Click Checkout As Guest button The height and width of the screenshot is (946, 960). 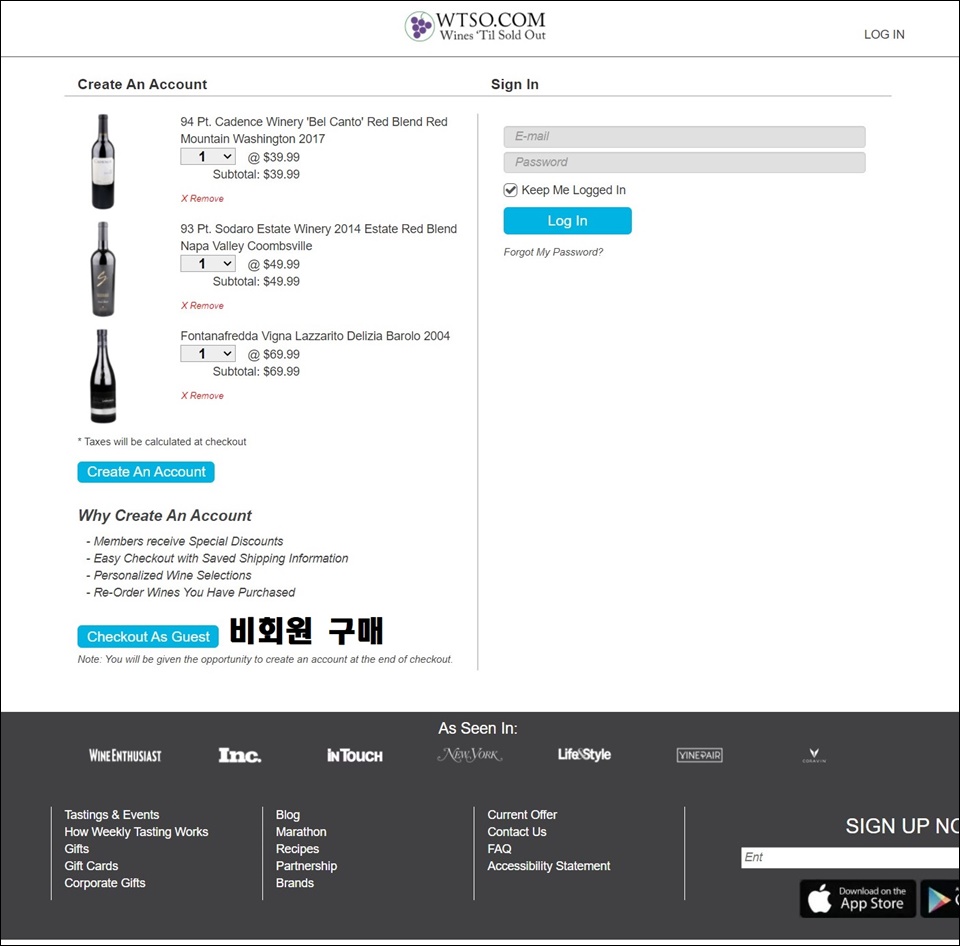148,637
